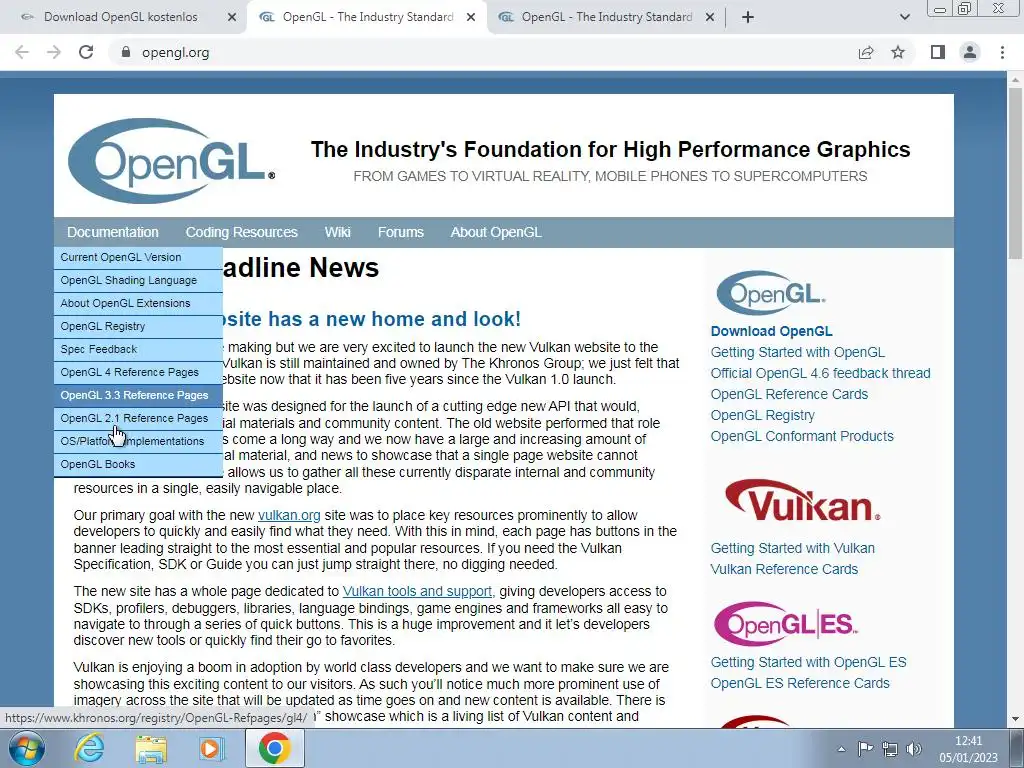Open the Wiki menu item

[338, 232]
